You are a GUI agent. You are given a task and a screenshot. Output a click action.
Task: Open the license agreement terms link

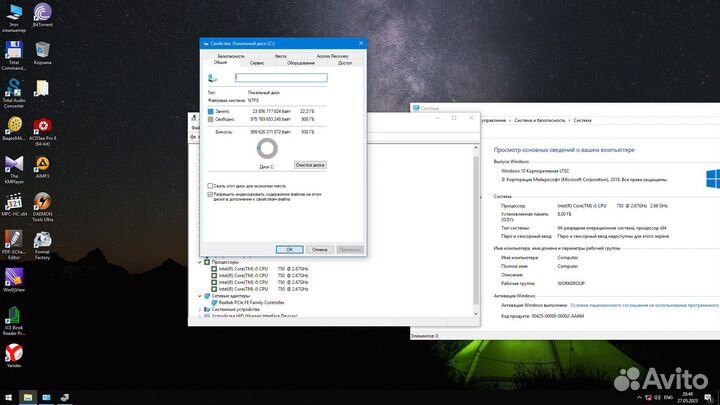645,305
